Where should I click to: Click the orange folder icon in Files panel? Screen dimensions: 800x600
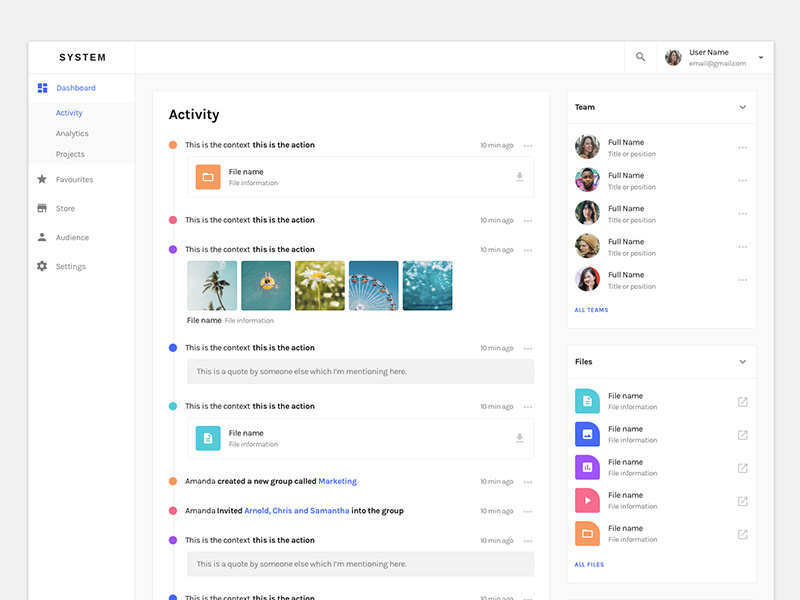click(x=587, y=534)
